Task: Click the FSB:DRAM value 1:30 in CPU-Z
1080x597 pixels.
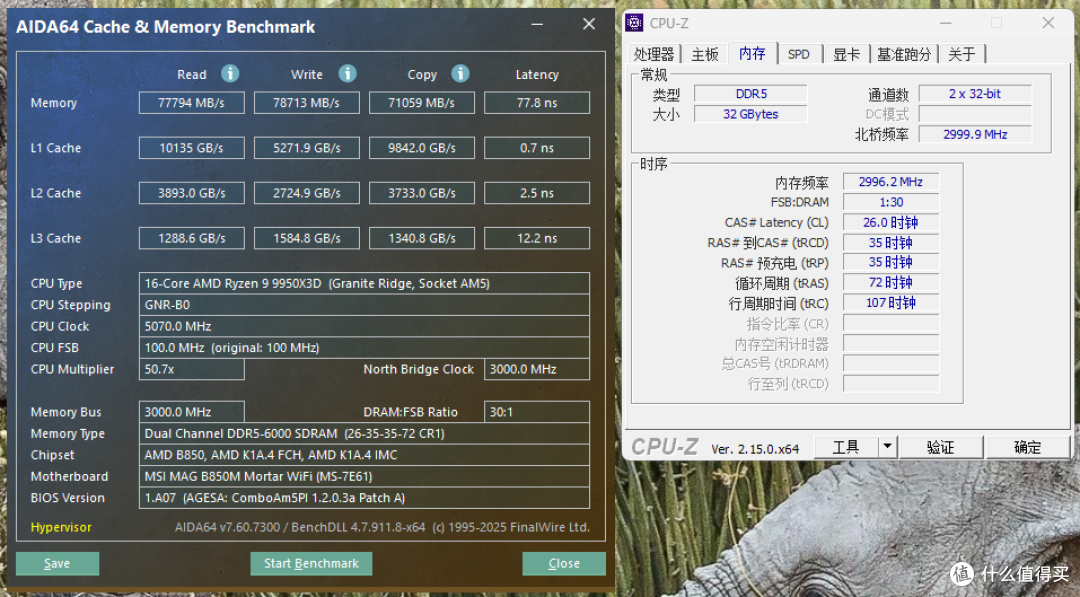Action: [x=891, y=202]
